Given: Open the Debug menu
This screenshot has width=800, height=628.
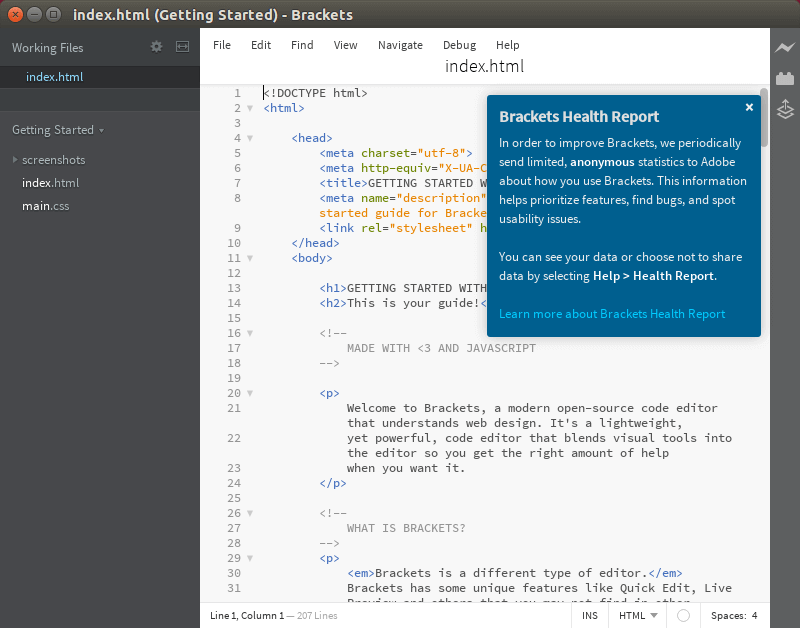Looking at the screenshot, I should pyautogui.click(x=459, y=45).
